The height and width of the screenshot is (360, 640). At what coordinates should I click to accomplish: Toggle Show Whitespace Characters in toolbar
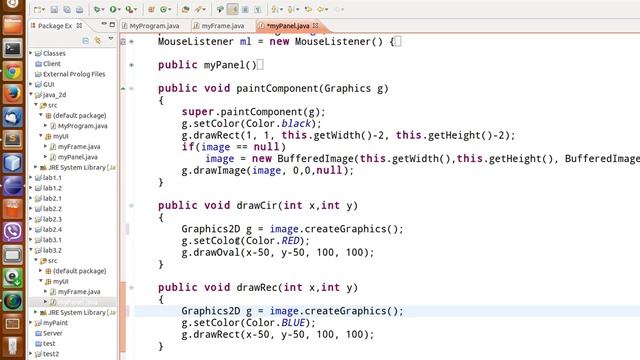tap(258, 9)
